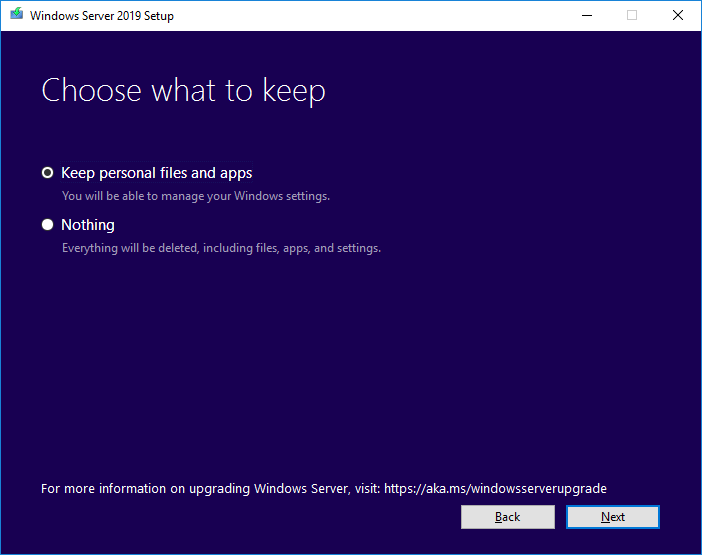Screen dimensions: 702x555
Task: Click the 'Choose what to keep' heading
Action: point(184,91)
